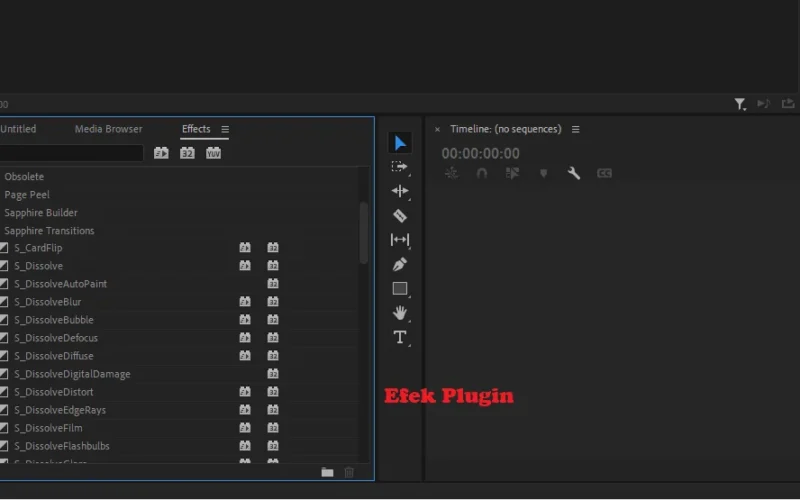Select the S_DissolveDiffuse transition

tap(54, 356)
